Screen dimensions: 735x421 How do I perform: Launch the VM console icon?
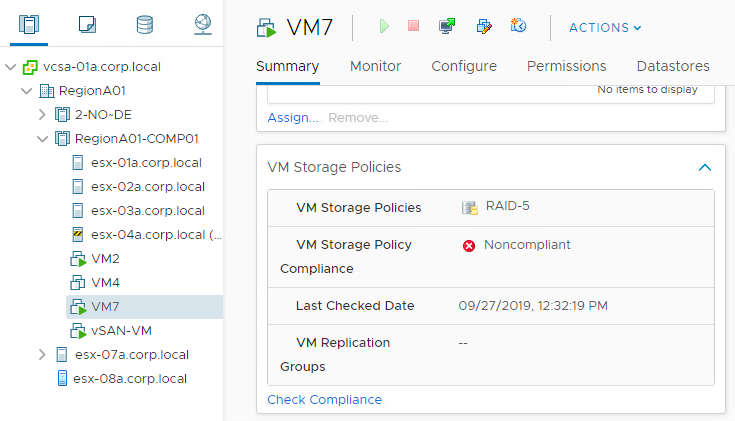[447, 26]
